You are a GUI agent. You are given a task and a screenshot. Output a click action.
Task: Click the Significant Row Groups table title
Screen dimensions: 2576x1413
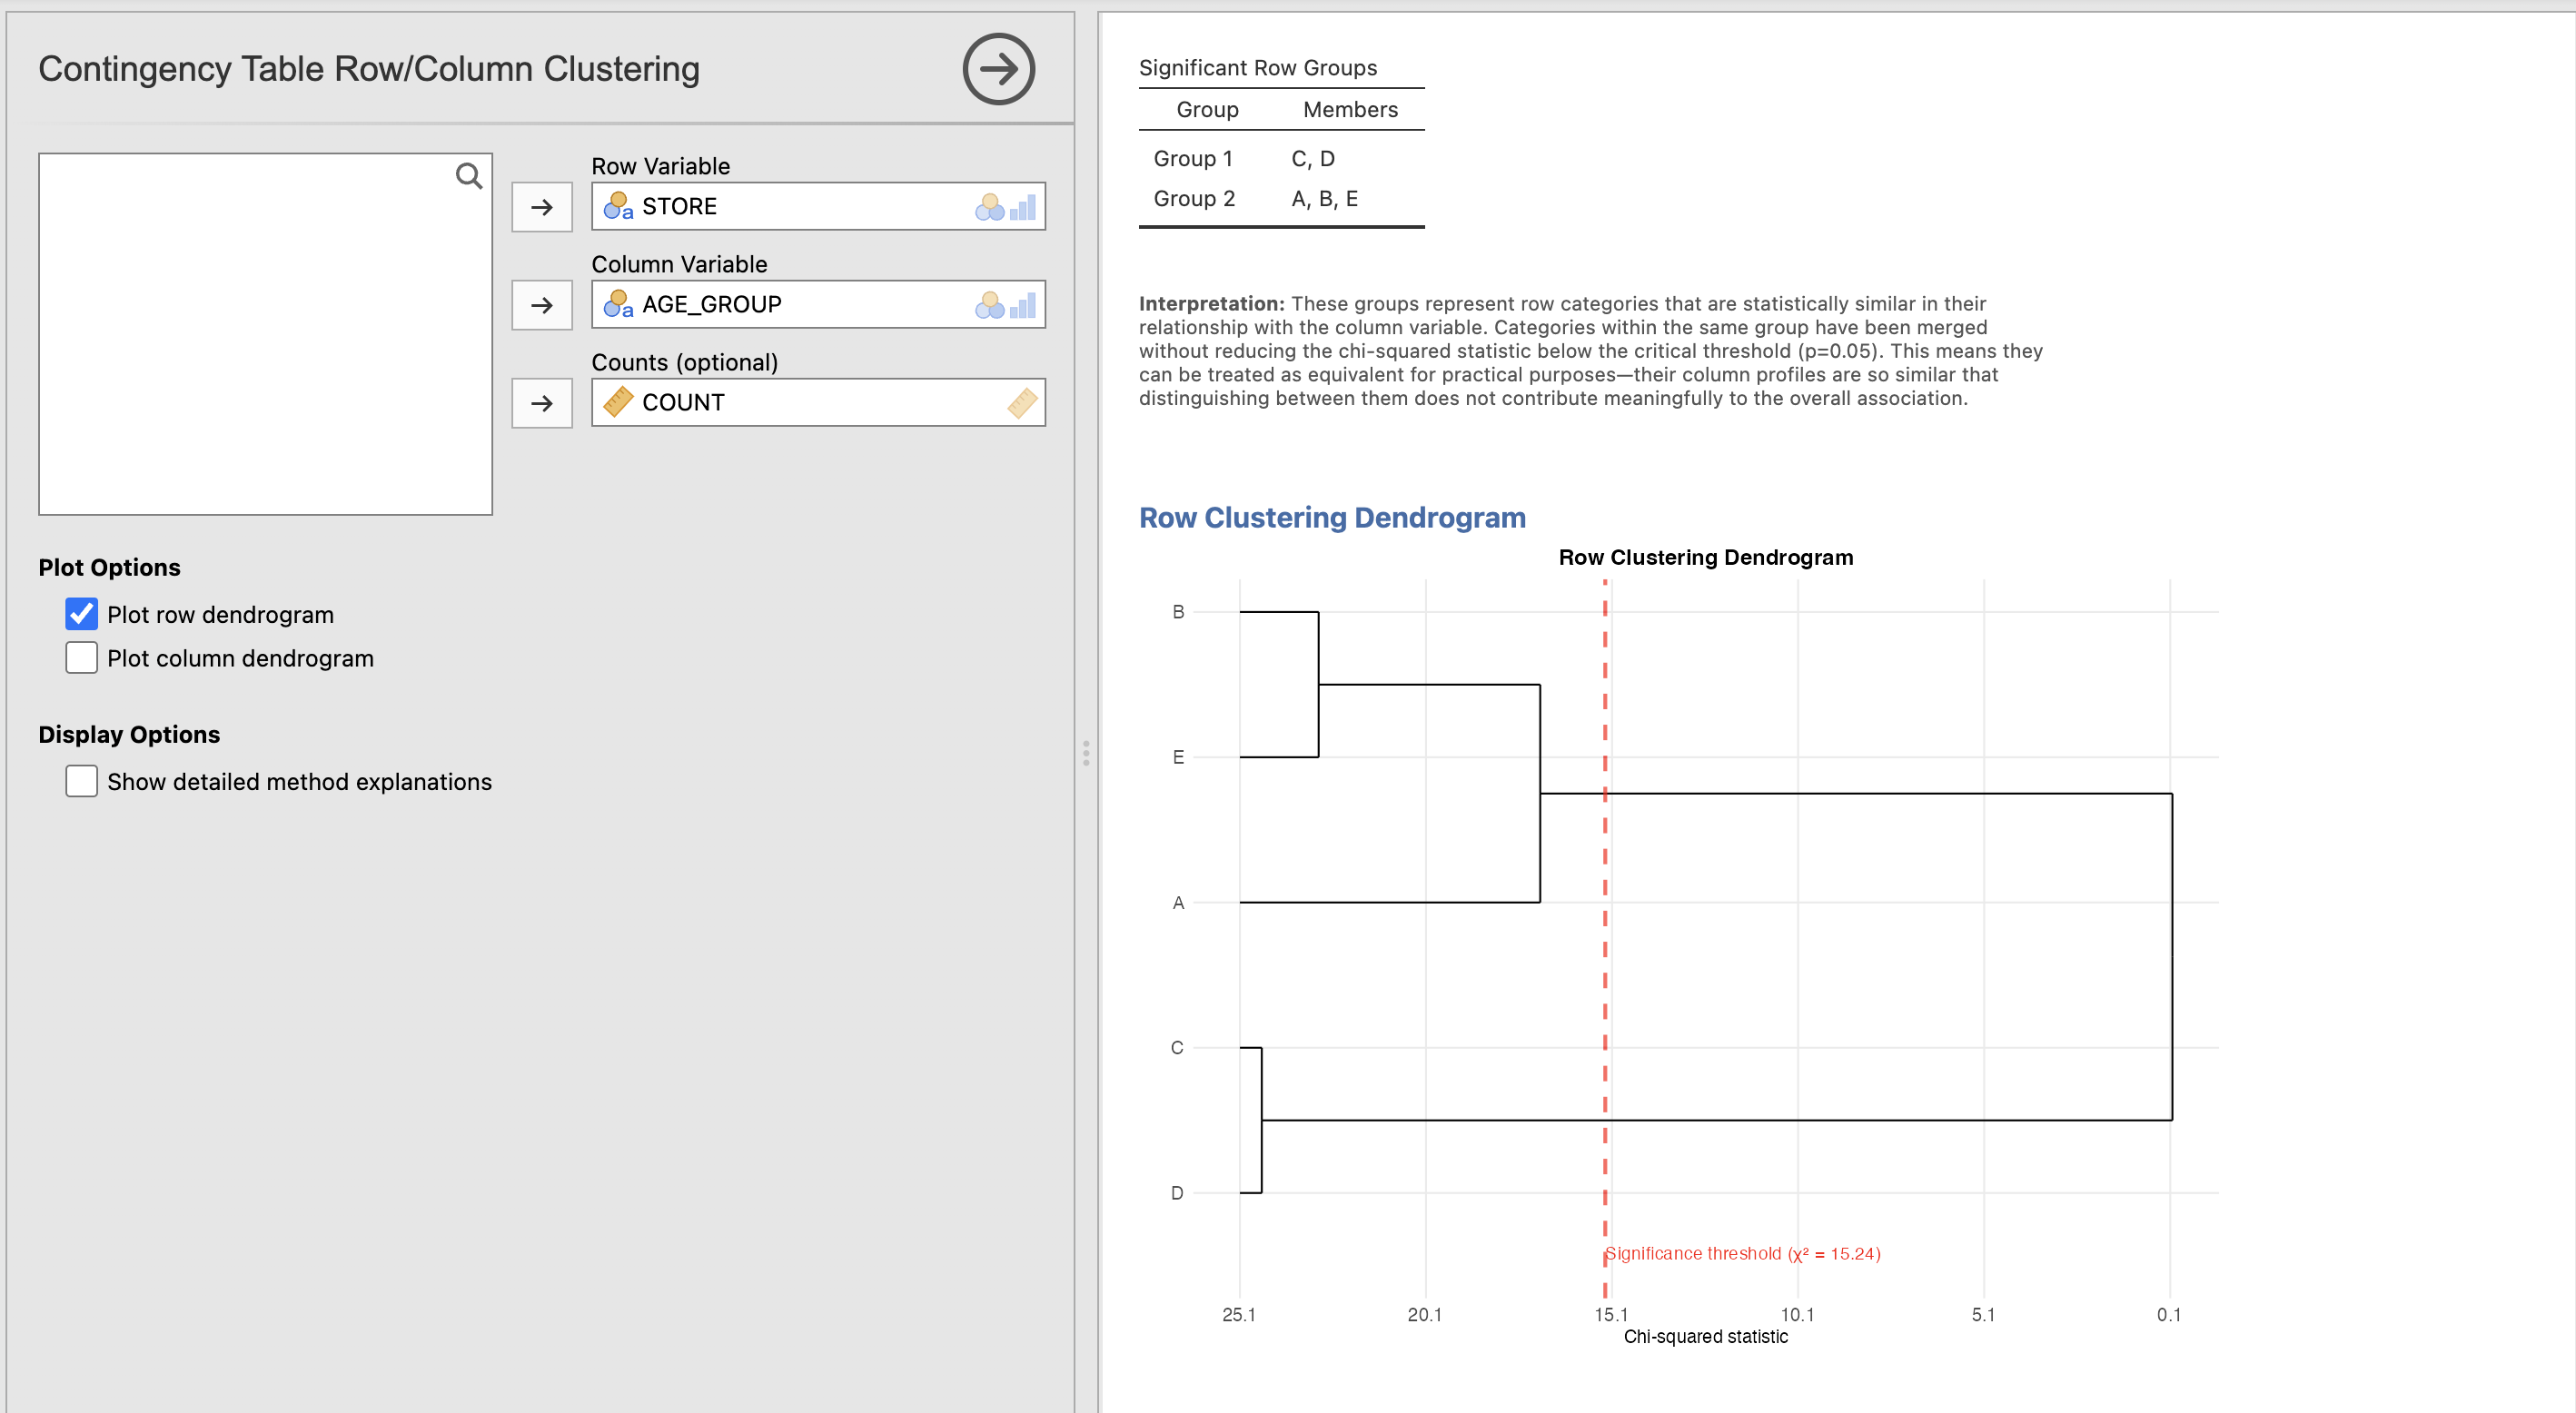(1257, 68)
